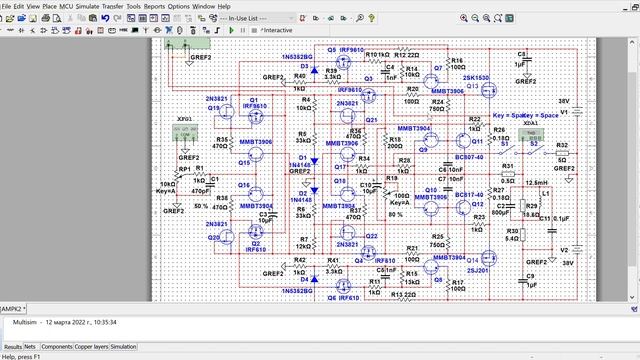Pause the simulation
The height and width of the screenshot is (360, 640).
(x=243, y=30)
